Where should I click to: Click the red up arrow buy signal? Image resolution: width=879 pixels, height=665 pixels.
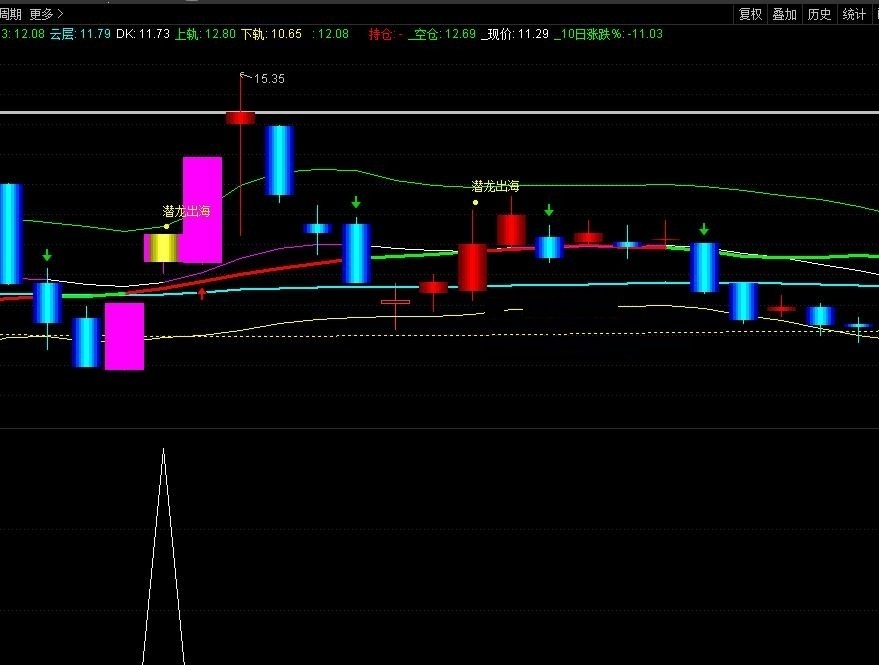pos(202,293)
